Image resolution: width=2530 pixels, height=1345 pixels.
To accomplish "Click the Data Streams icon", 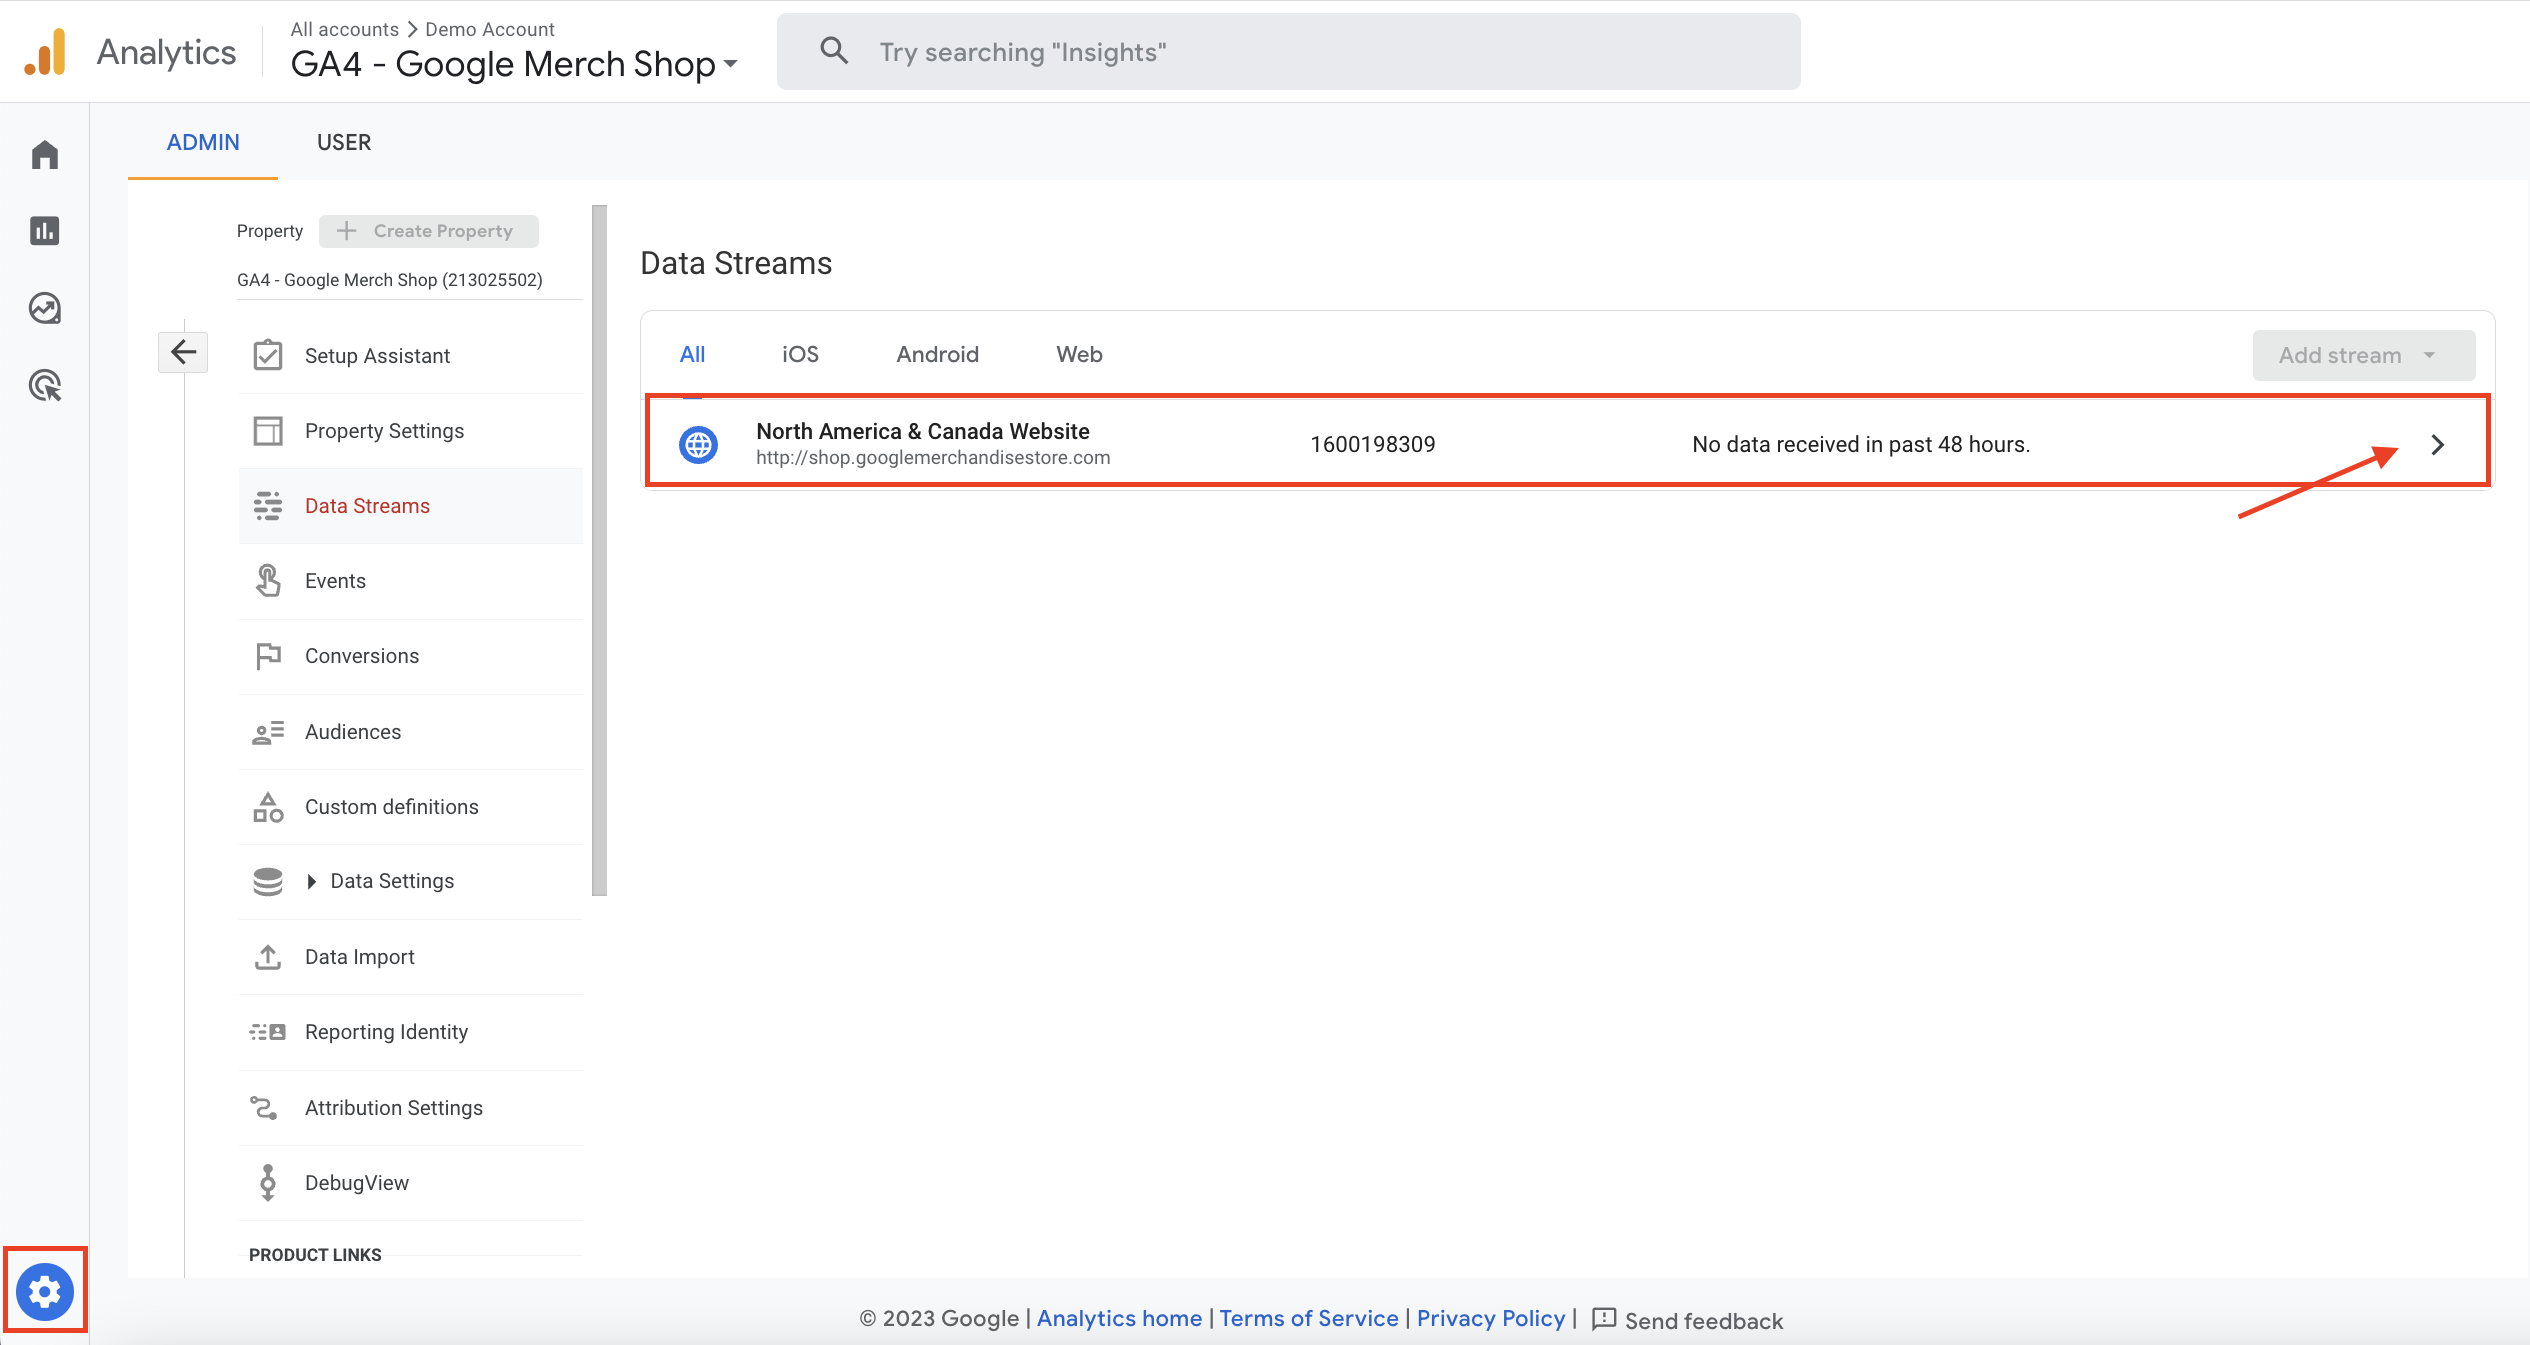I will 268,506.
